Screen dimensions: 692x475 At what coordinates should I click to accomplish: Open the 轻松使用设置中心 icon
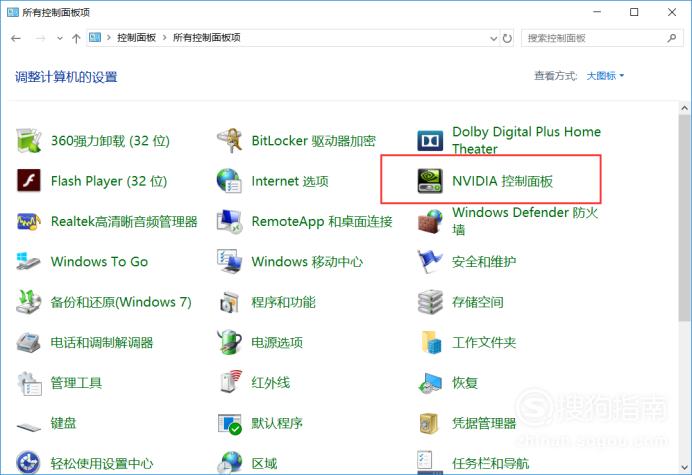pos(28,463)
